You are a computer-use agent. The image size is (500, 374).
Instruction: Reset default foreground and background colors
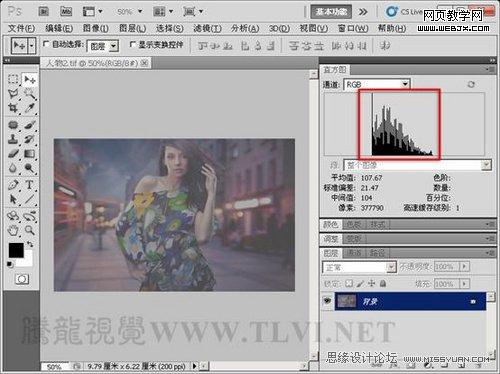point(10,264)
